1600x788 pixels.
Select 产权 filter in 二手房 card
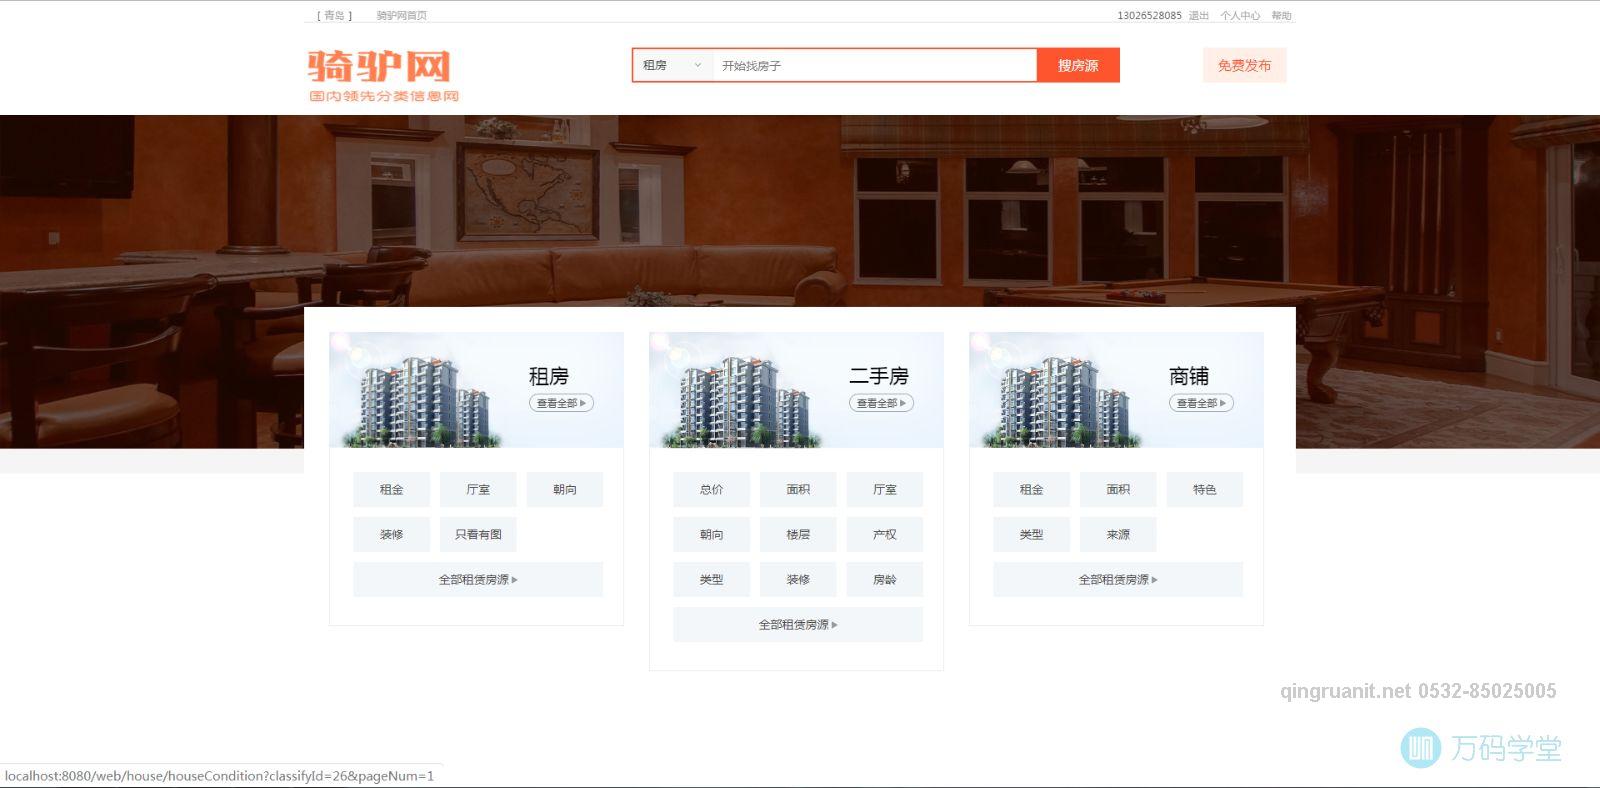885,534
